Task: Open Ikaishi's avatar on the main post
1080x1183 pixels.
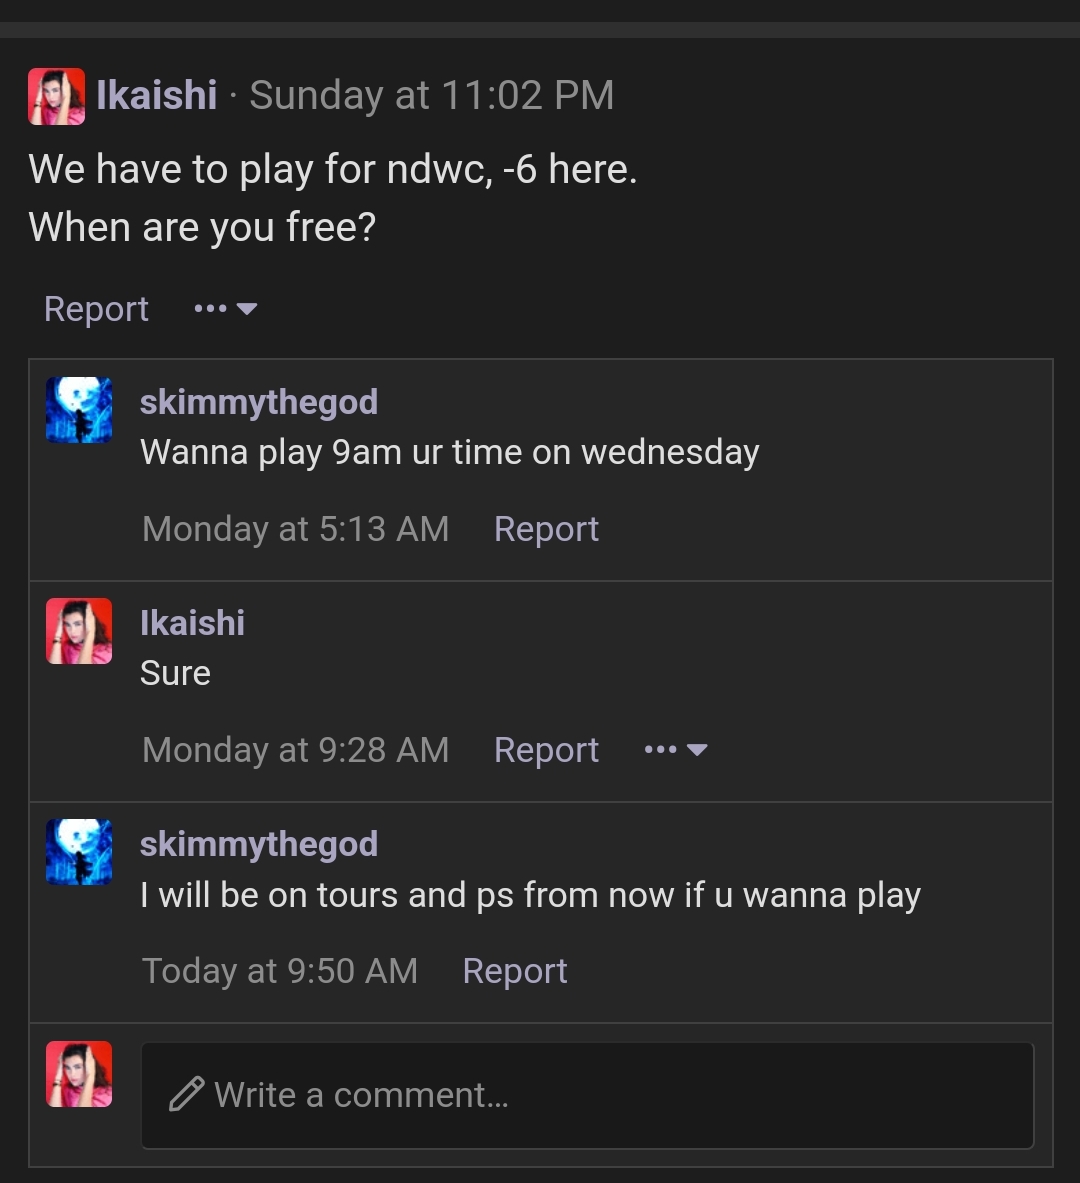Action: [x=57, y=97]
